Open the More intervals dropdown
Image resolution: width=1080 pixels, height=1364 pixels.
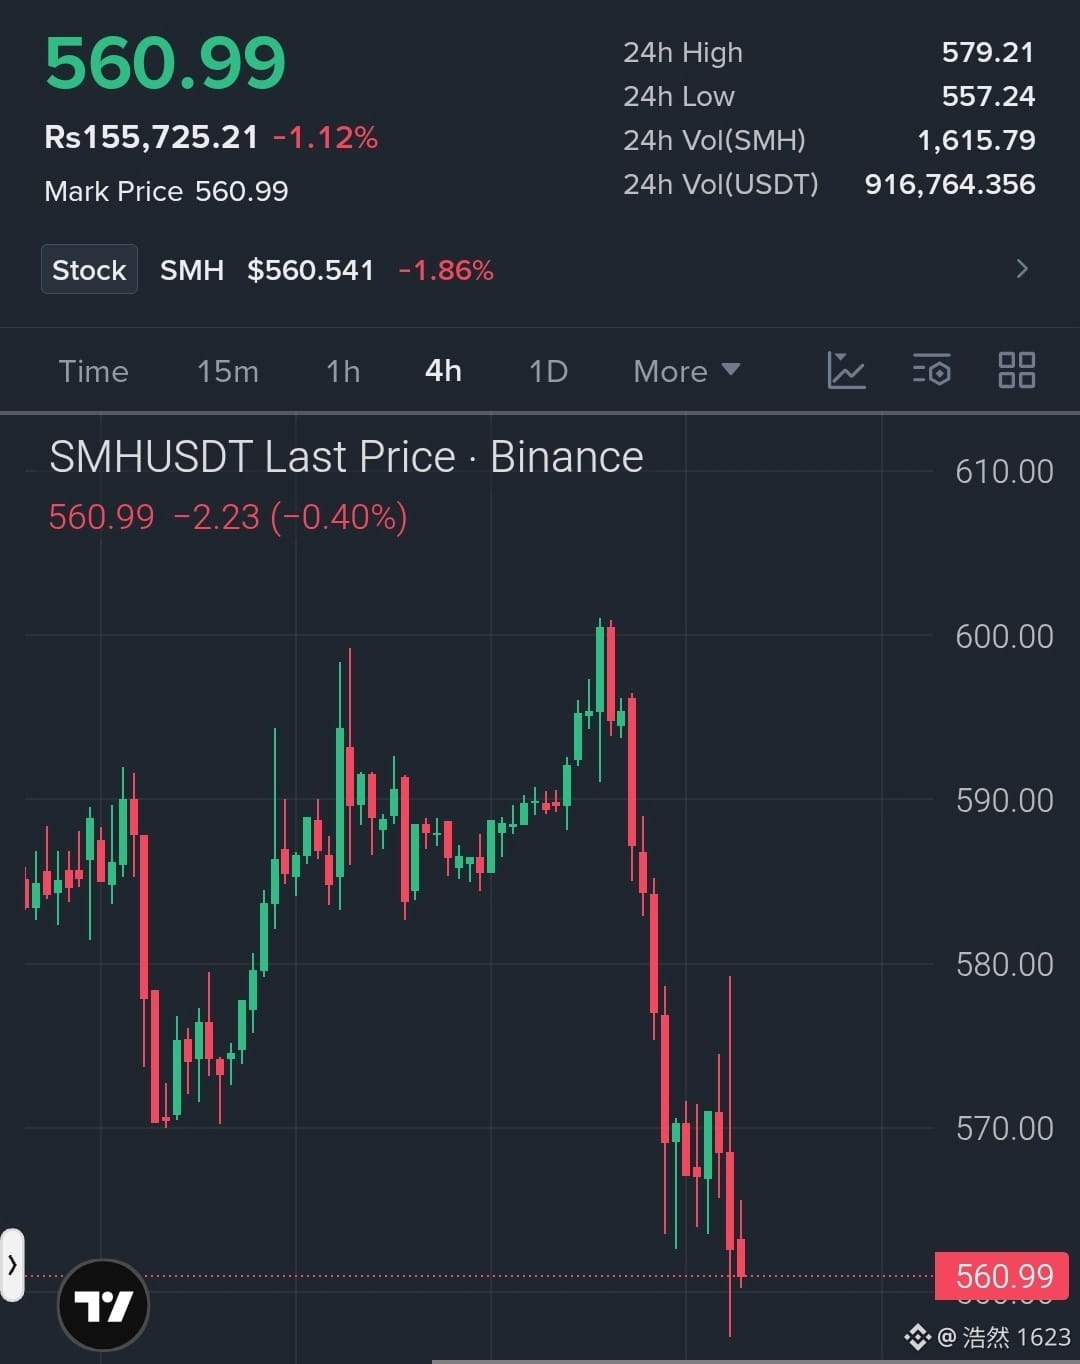pyautogui.click(x=687, y=371)
